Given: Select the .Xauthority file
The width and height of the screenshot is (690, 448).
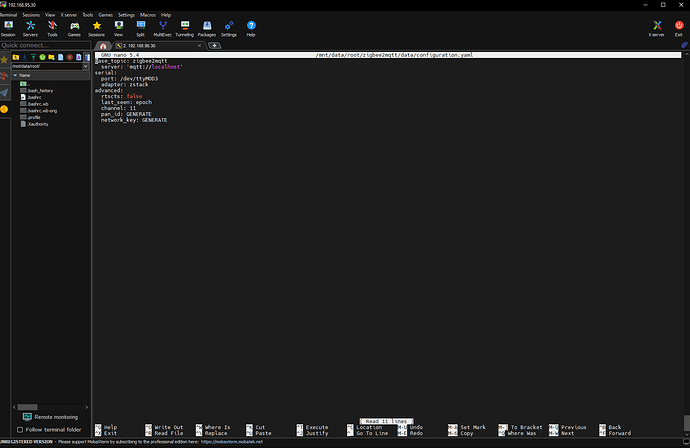Looking at the screenshot, I should tap(34, 124).
